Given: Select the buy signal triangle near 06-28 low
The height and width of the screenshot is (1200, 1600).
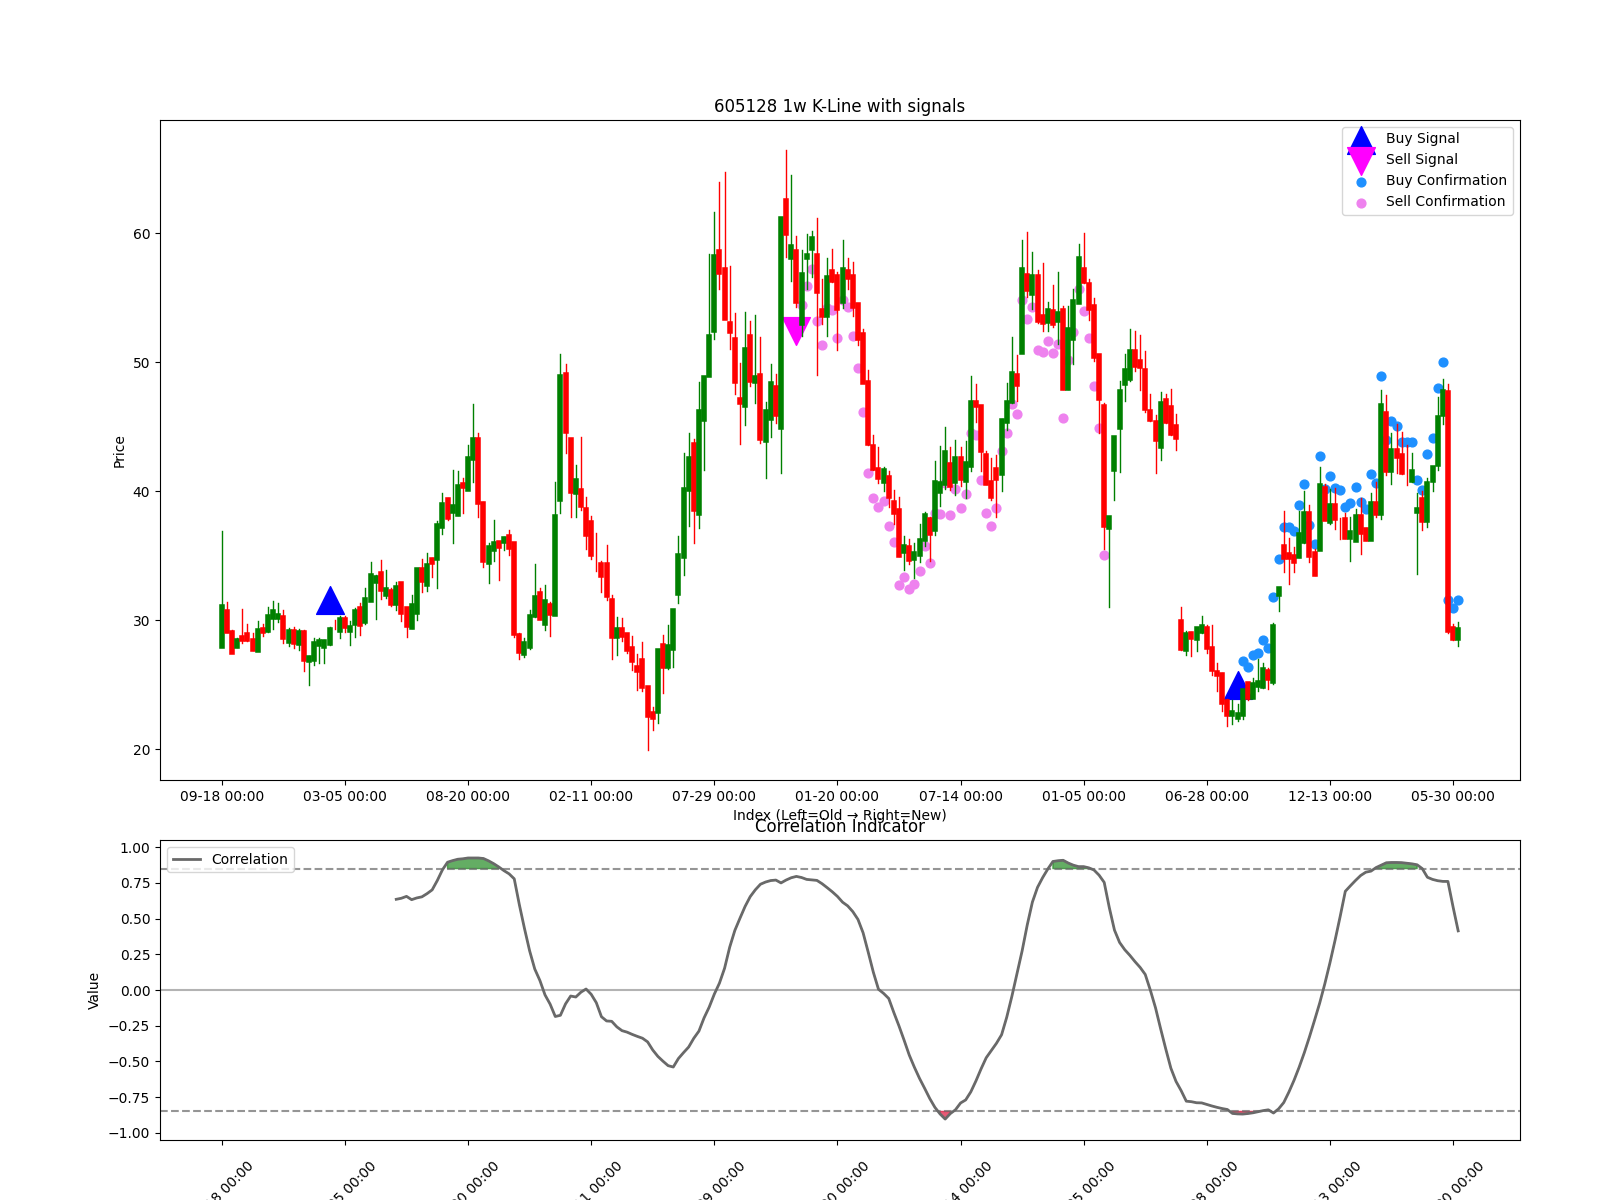Looking at the screenshot, I should pos(1237,685).
